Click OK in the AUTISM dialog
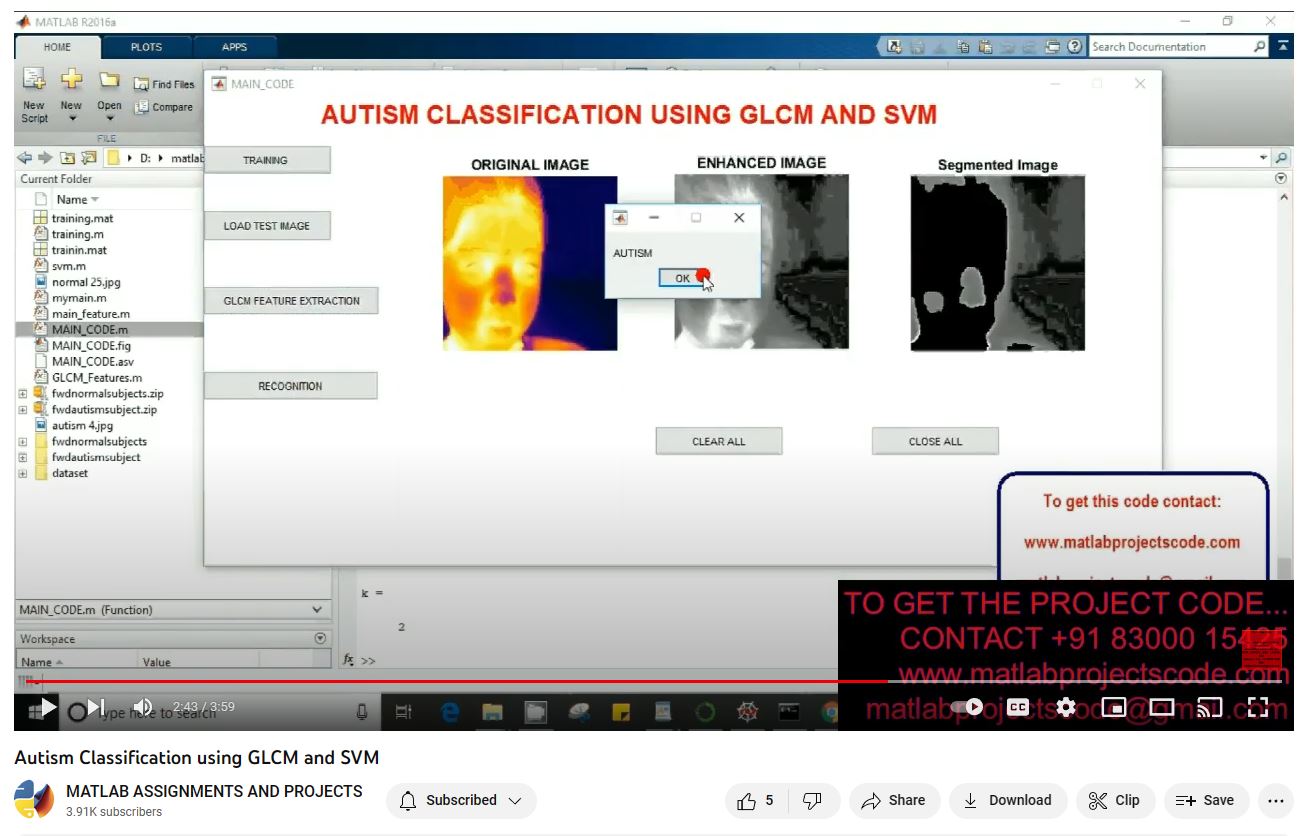 [x=682, y=278]
